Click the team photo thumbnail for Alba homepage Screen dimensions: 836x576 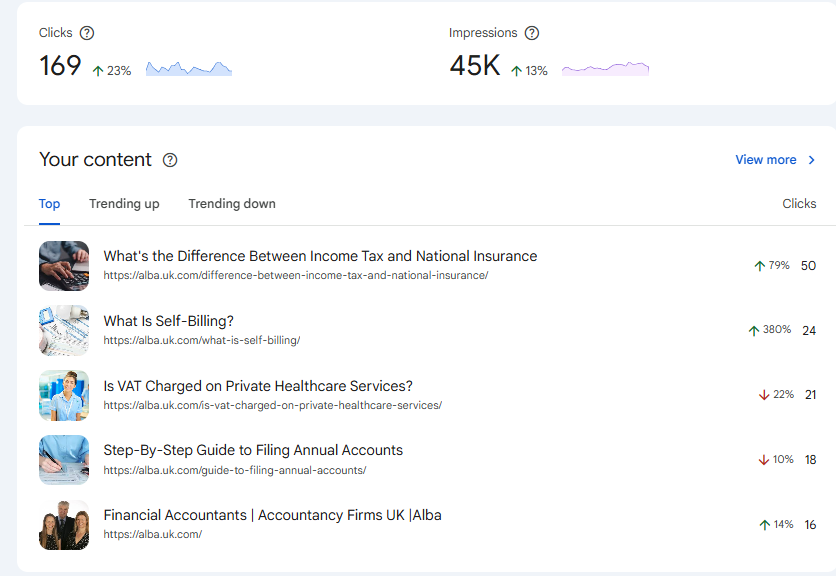coord(64,524)
